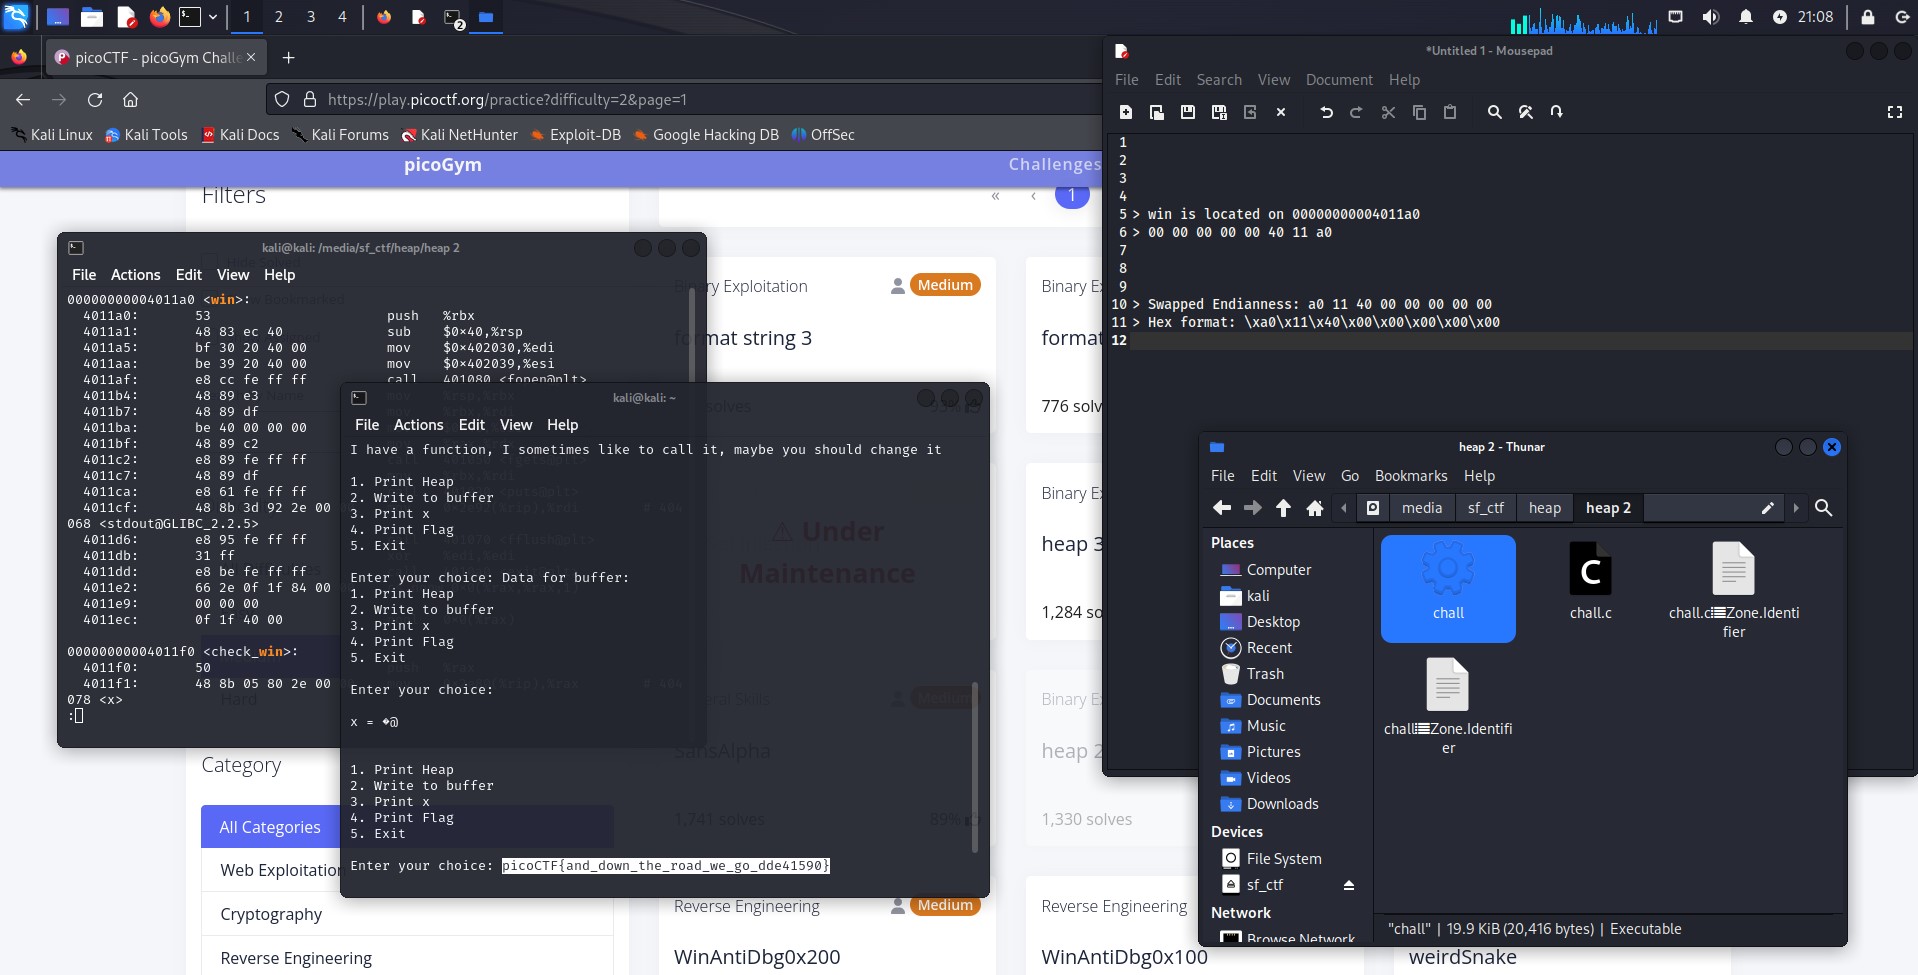1918x975 pixels.
Task: Open Find with Mousepad's magnifier icon
Action: click(x=1494, y=112)
